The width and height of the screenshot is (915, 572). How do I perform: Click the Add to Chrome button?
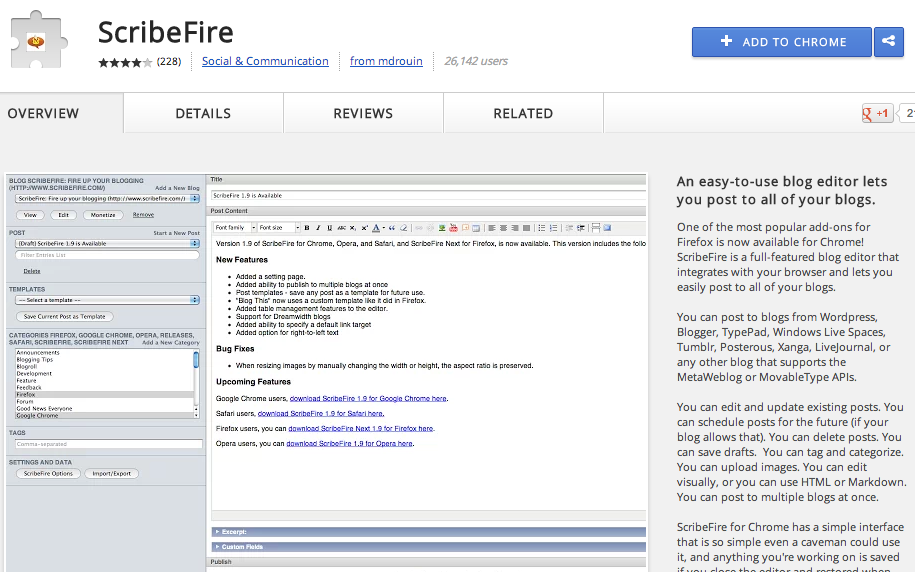(782, 41)
